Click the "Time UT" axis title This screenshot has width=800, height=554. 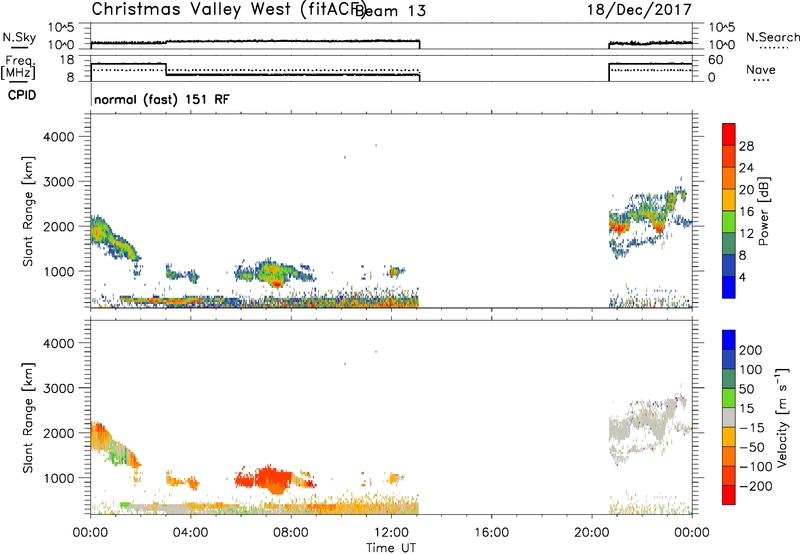pyautogui.click(x=390, y=548)
